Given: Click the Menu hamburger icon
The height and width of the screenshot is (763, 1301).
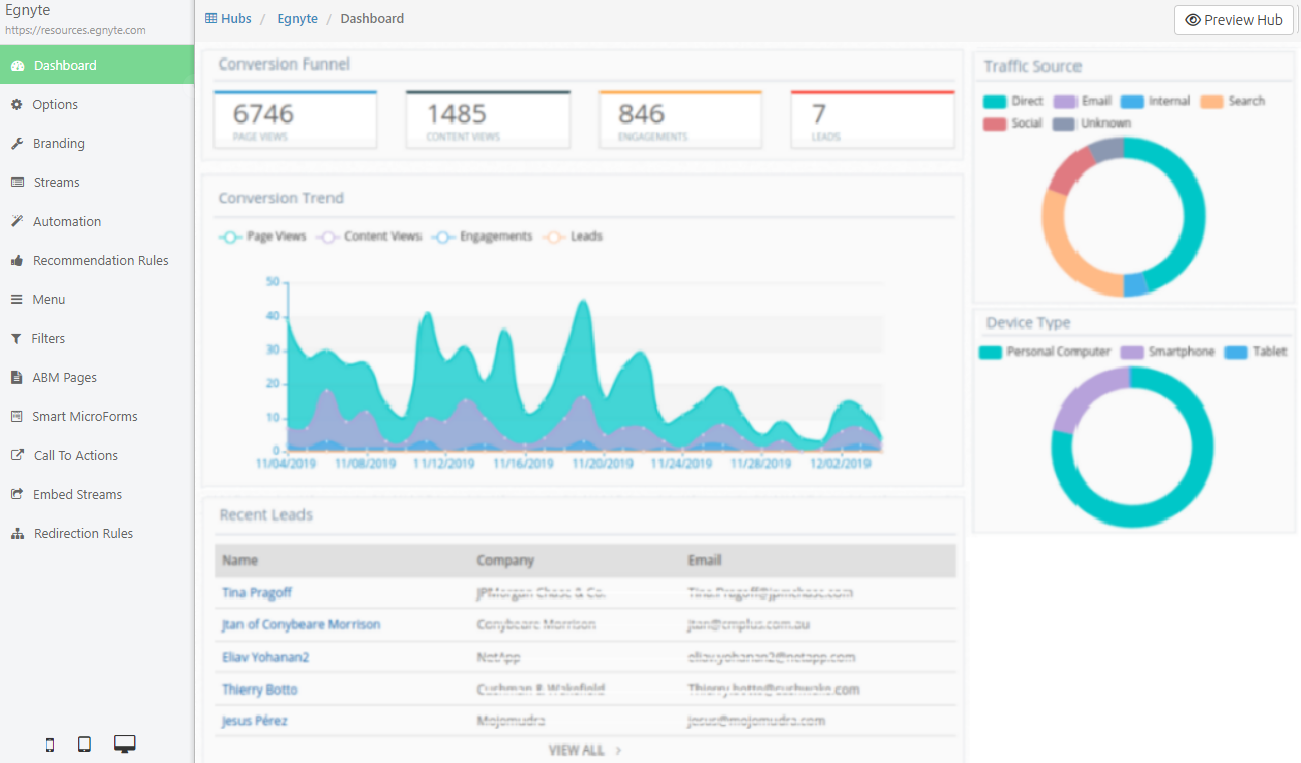Looking at the screenshot, I should click(x=16, y=300).
